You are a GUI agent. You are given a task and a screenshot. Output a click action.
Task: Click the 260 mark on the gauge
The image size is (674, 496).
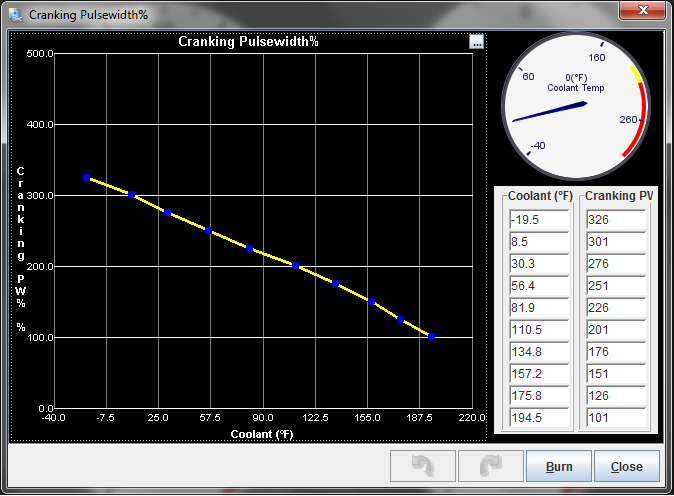click(x=628, y=119)
